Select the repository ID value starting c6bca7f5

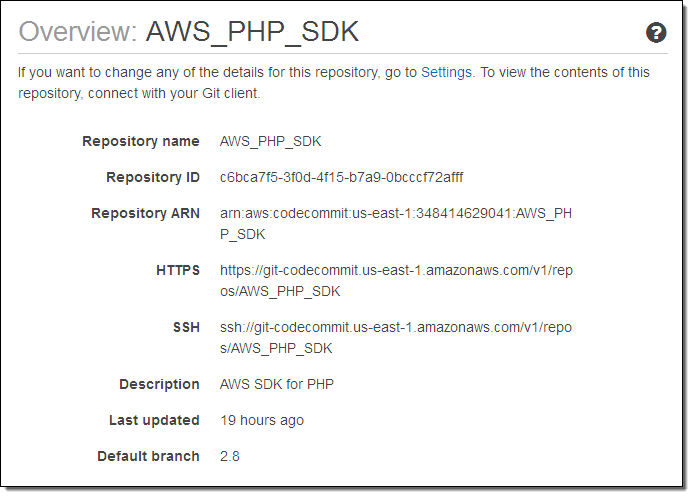click(341, 177)
